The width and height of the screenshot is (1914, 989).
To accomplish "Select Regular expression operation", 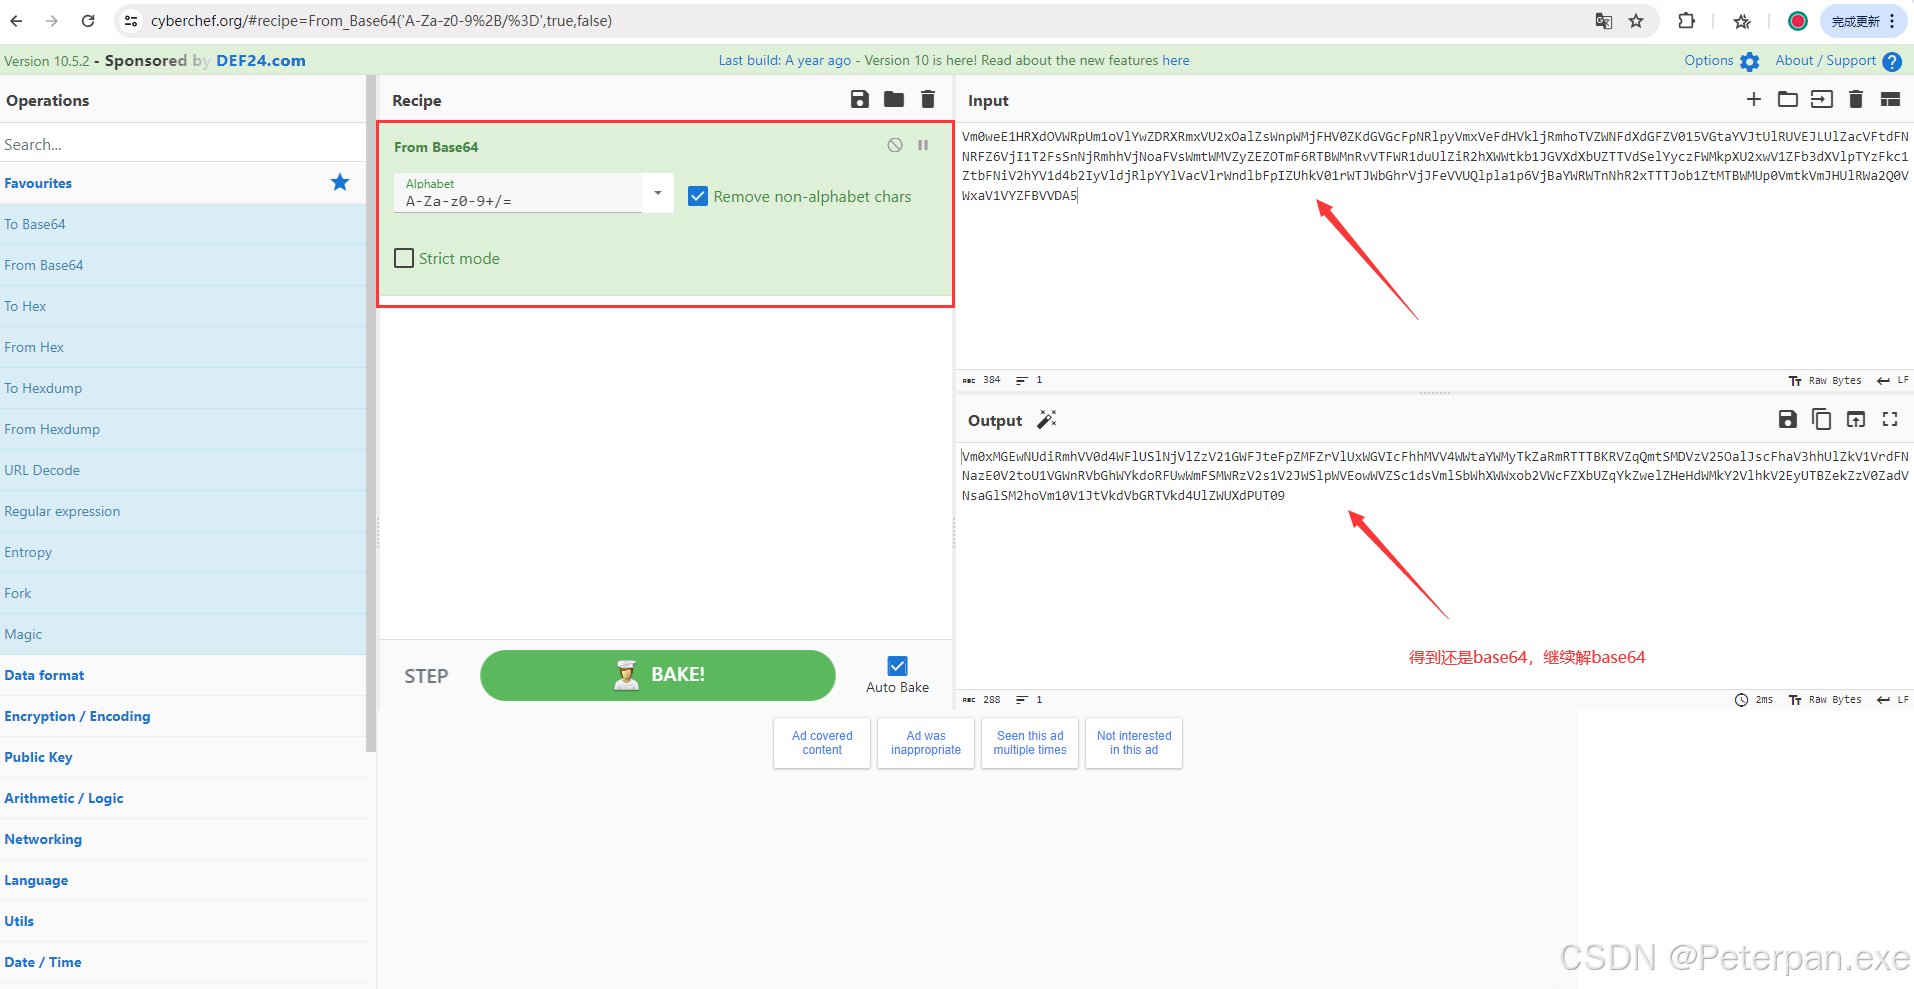I will click(182, 511).
